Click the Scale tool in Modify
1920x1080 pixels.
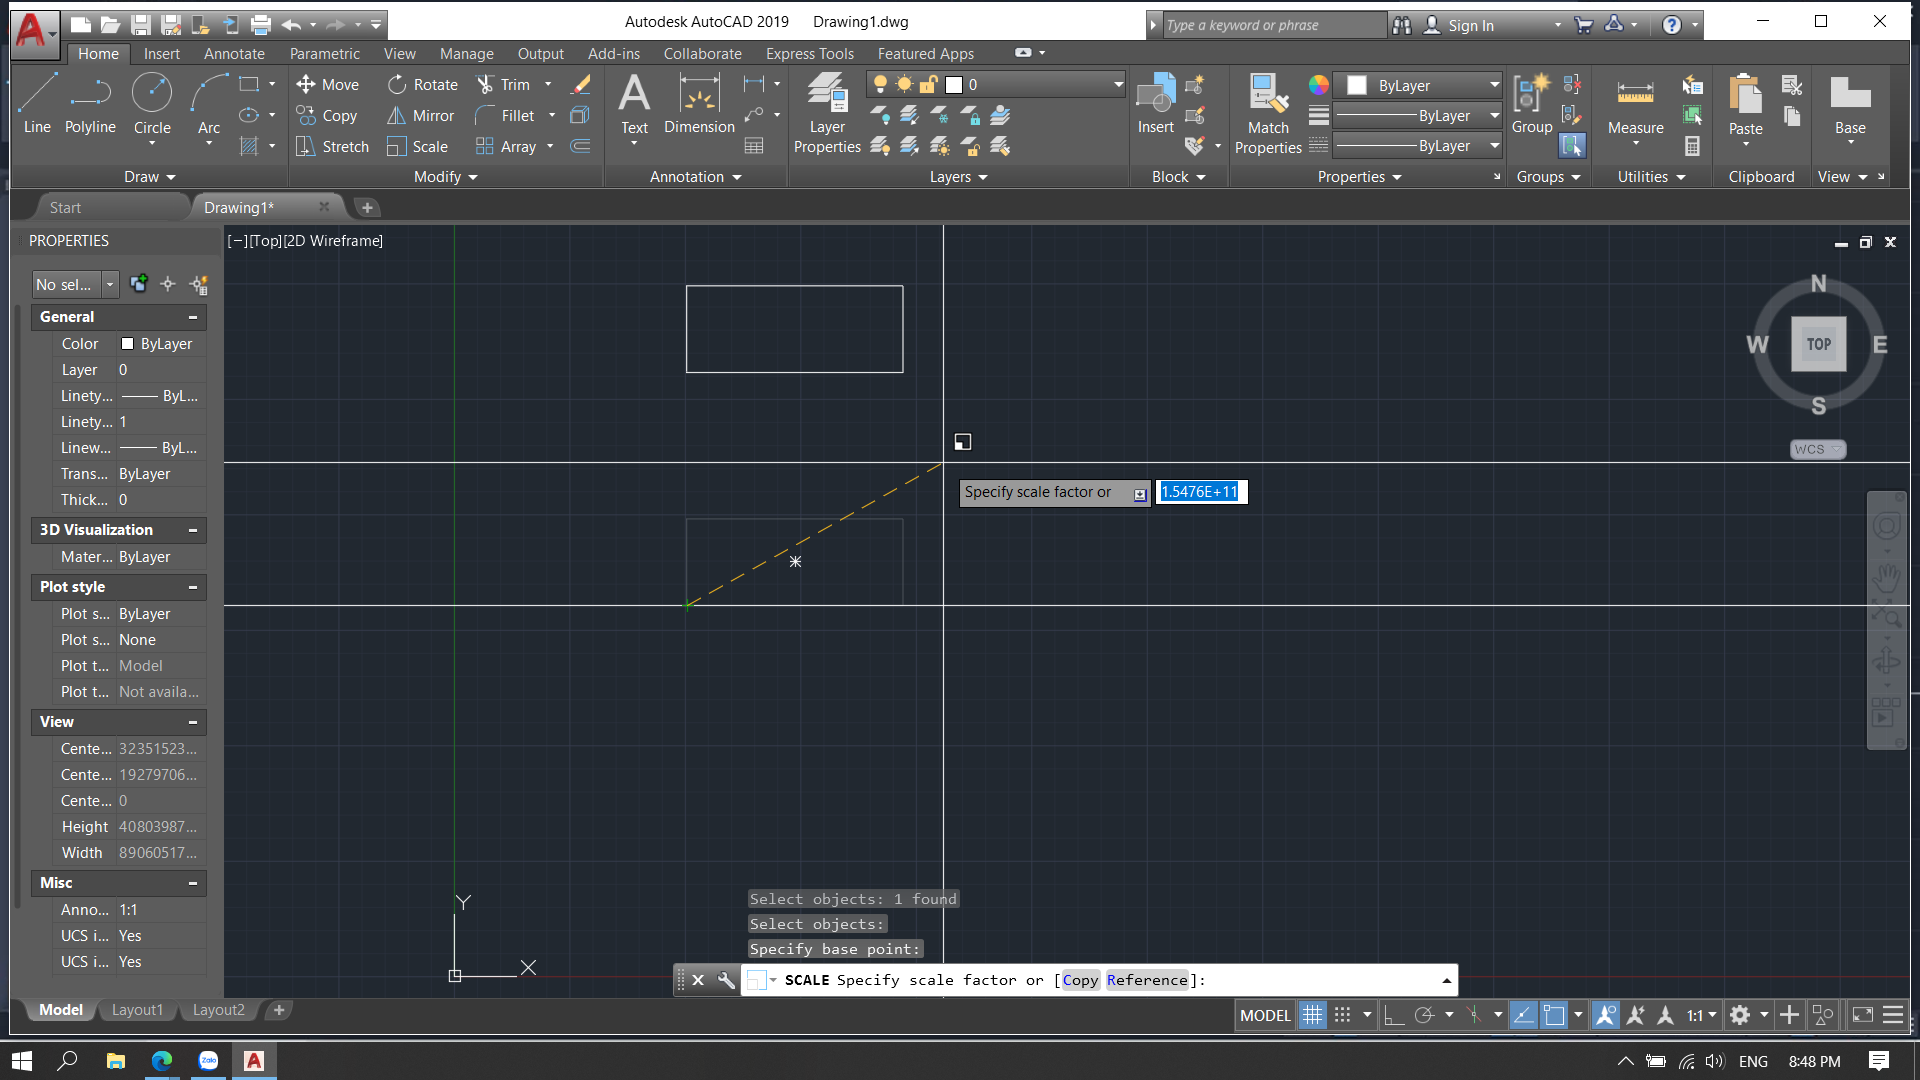pyautogui.click(x=418, y=147)
